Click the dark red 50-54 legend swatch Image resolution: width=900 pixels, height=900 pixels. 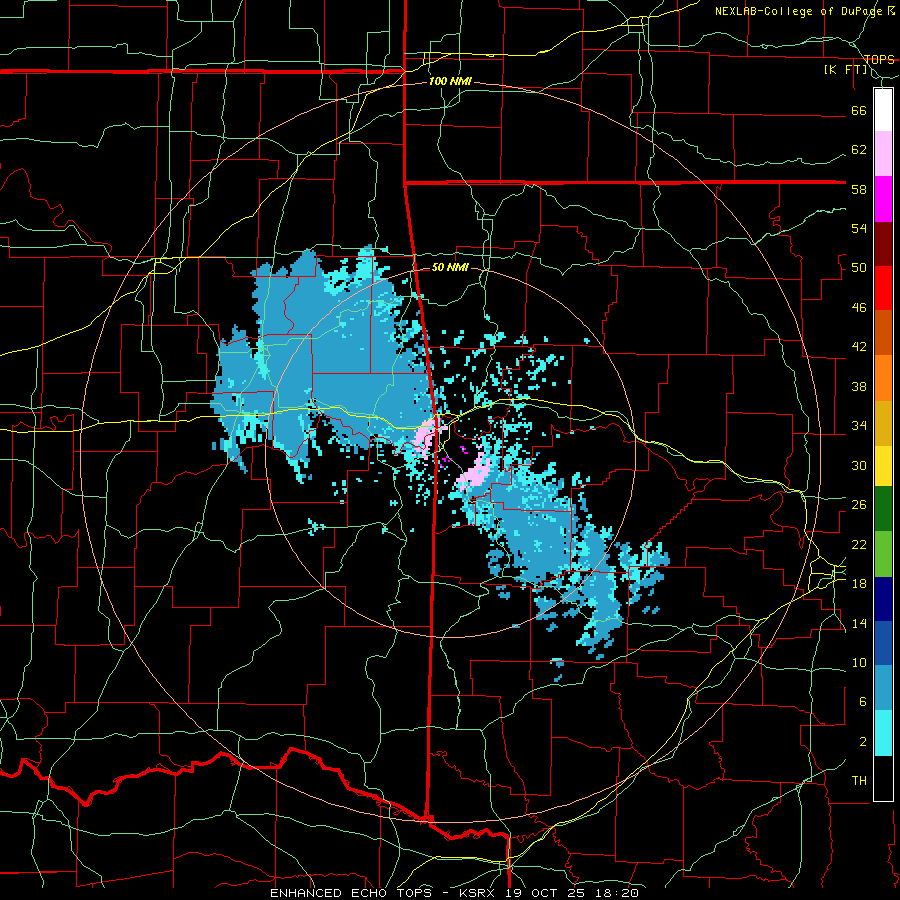coord(883,244)
